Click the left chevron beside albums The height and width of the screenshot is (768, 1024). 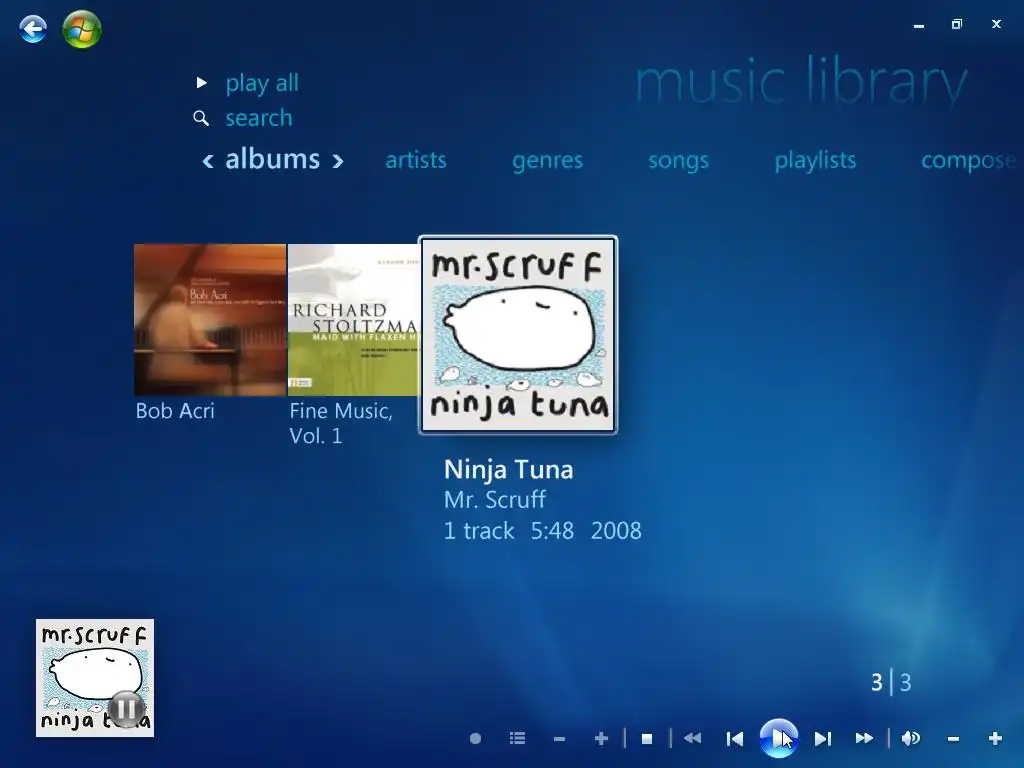pos(208,161)
